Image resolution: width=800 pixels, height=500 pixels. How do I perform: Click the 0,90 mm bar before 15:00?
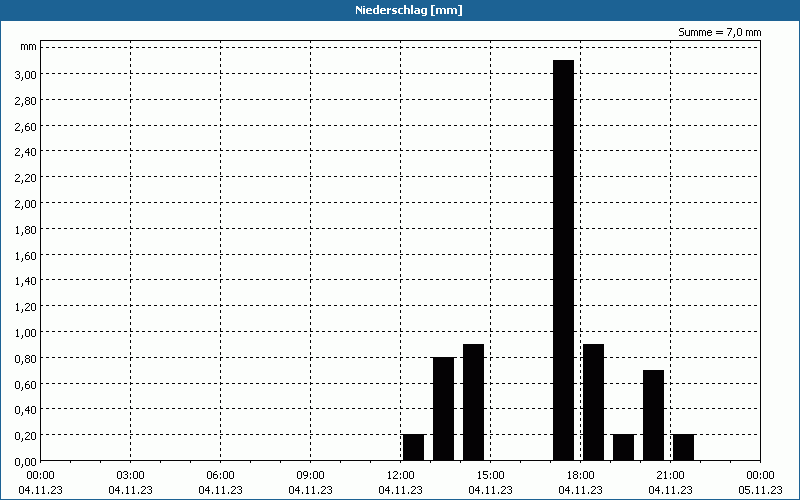tap(473, 403)
